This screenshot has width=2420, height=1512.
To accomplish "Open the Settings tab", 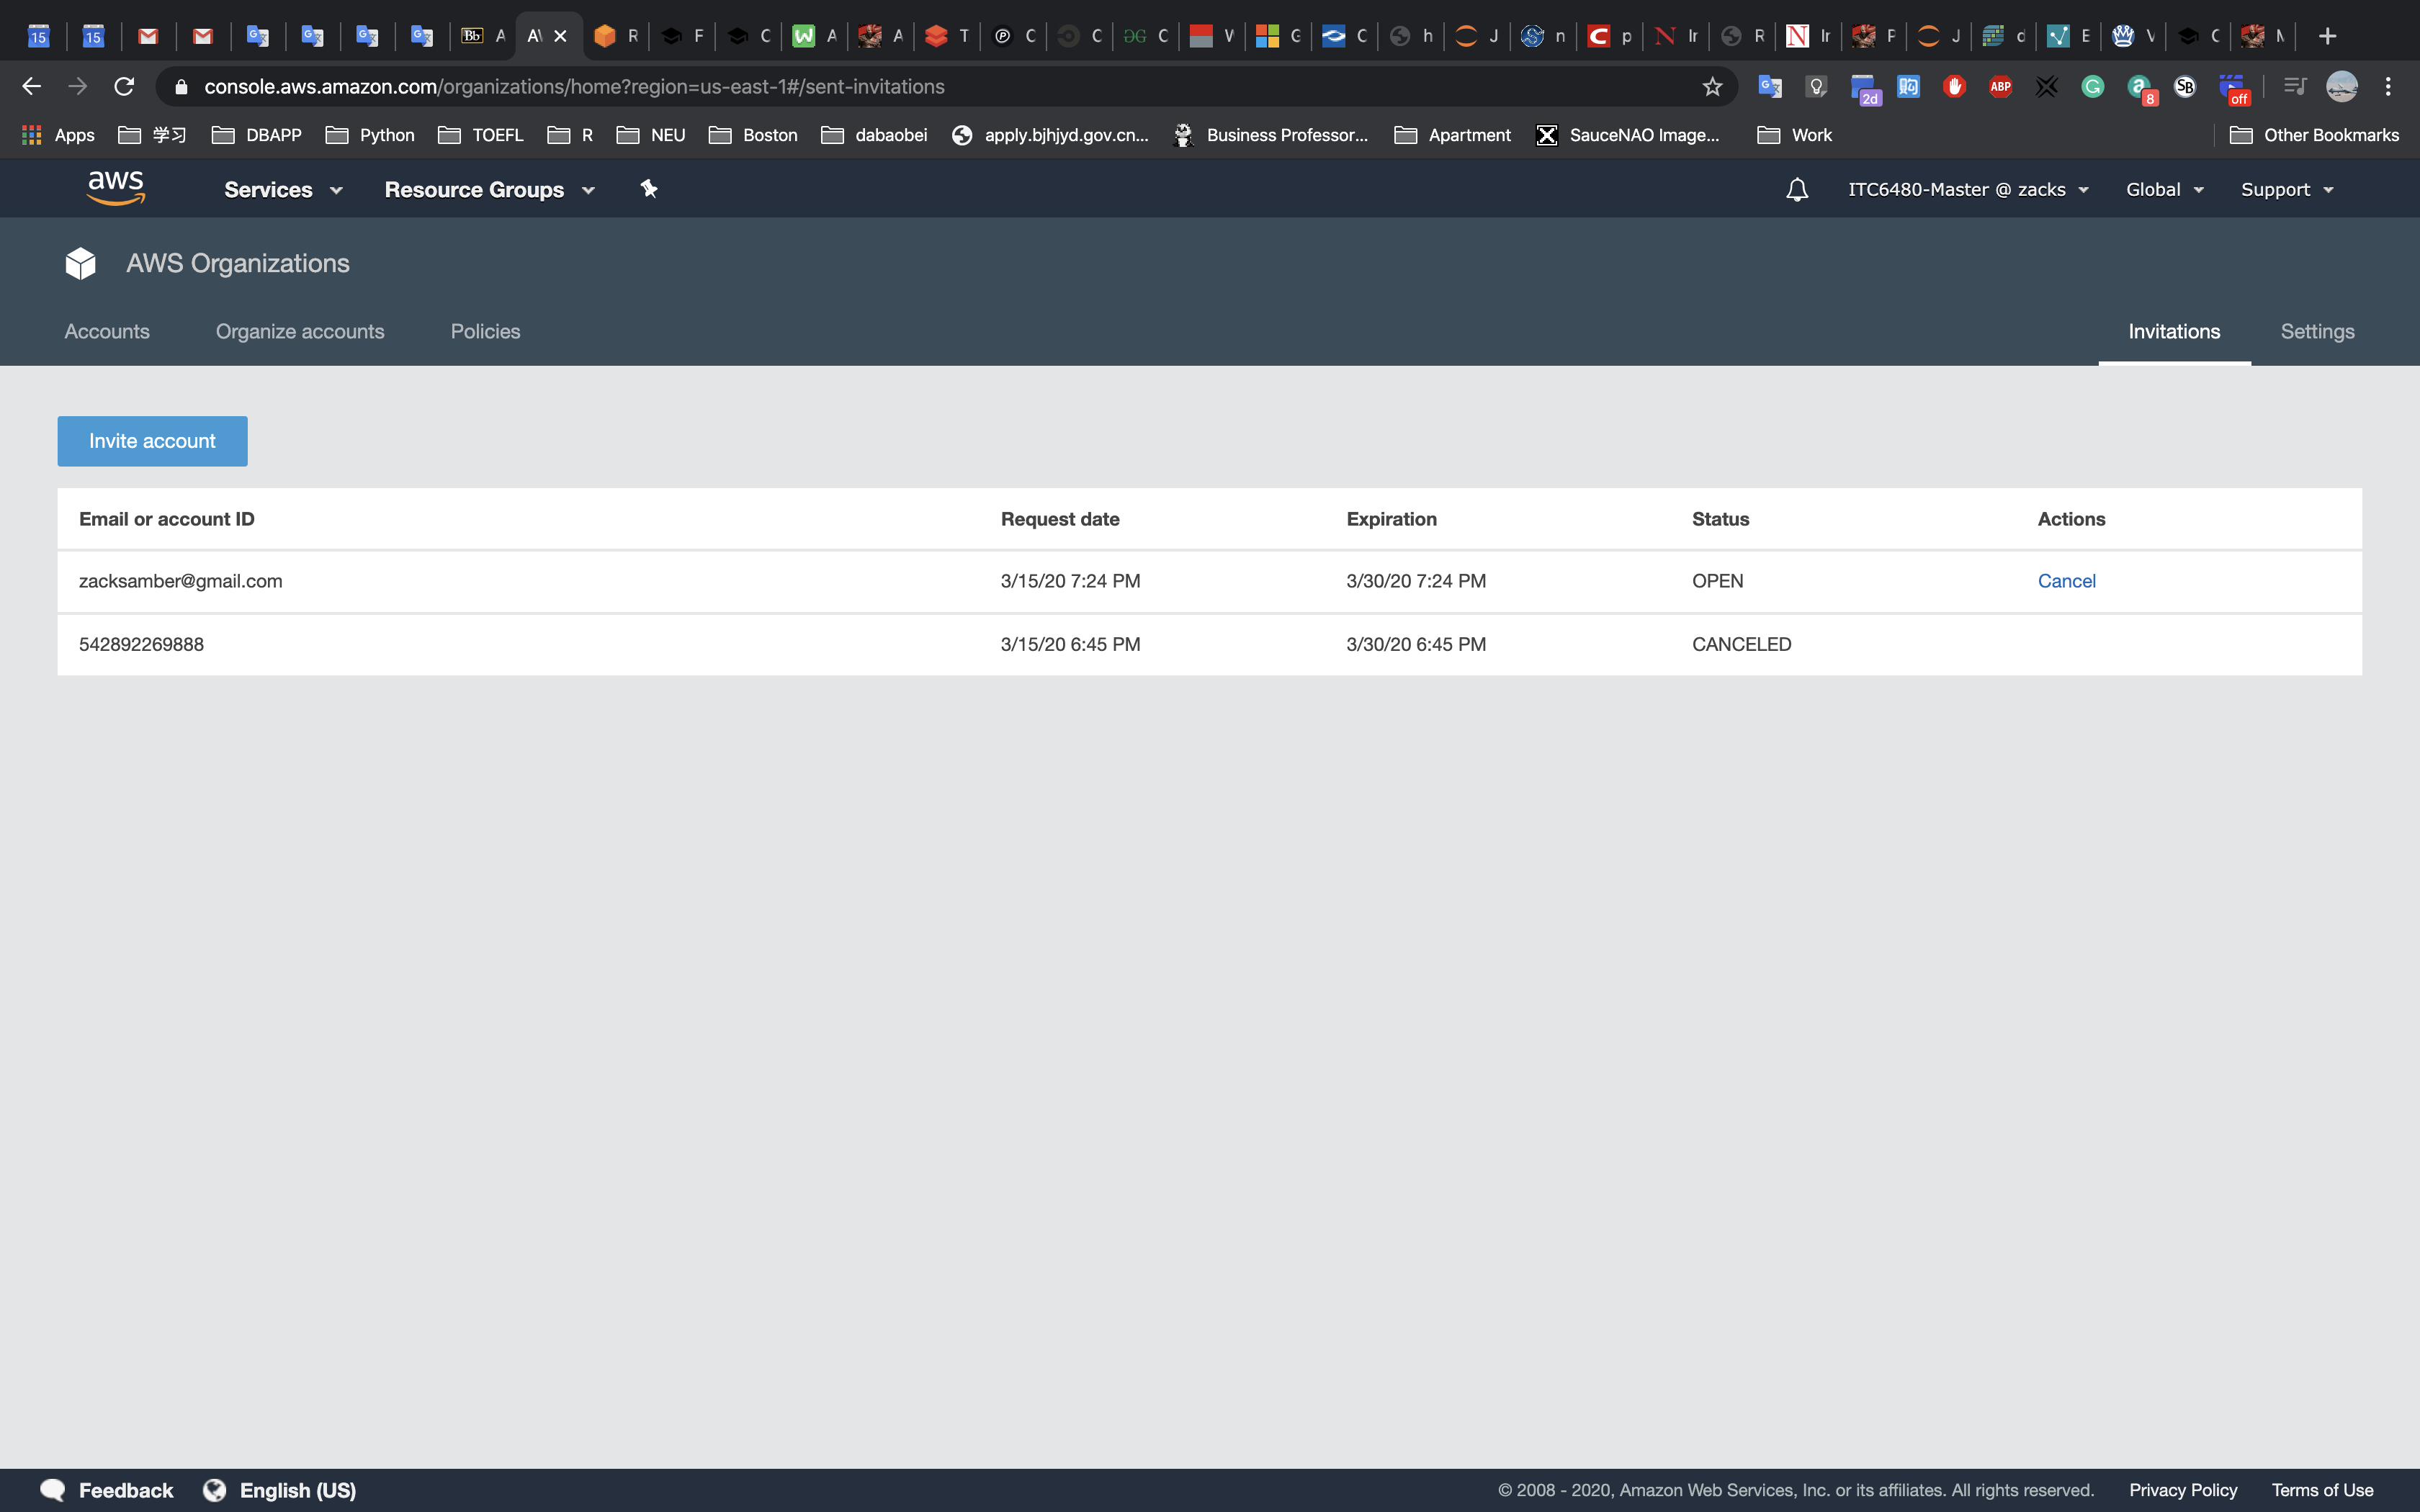I will click(x=2317, y=332).
